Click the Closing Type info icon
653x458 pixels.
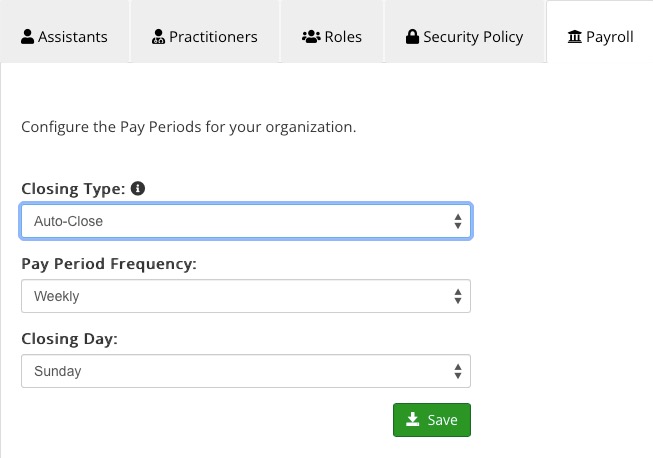click(x=138, y=189)
